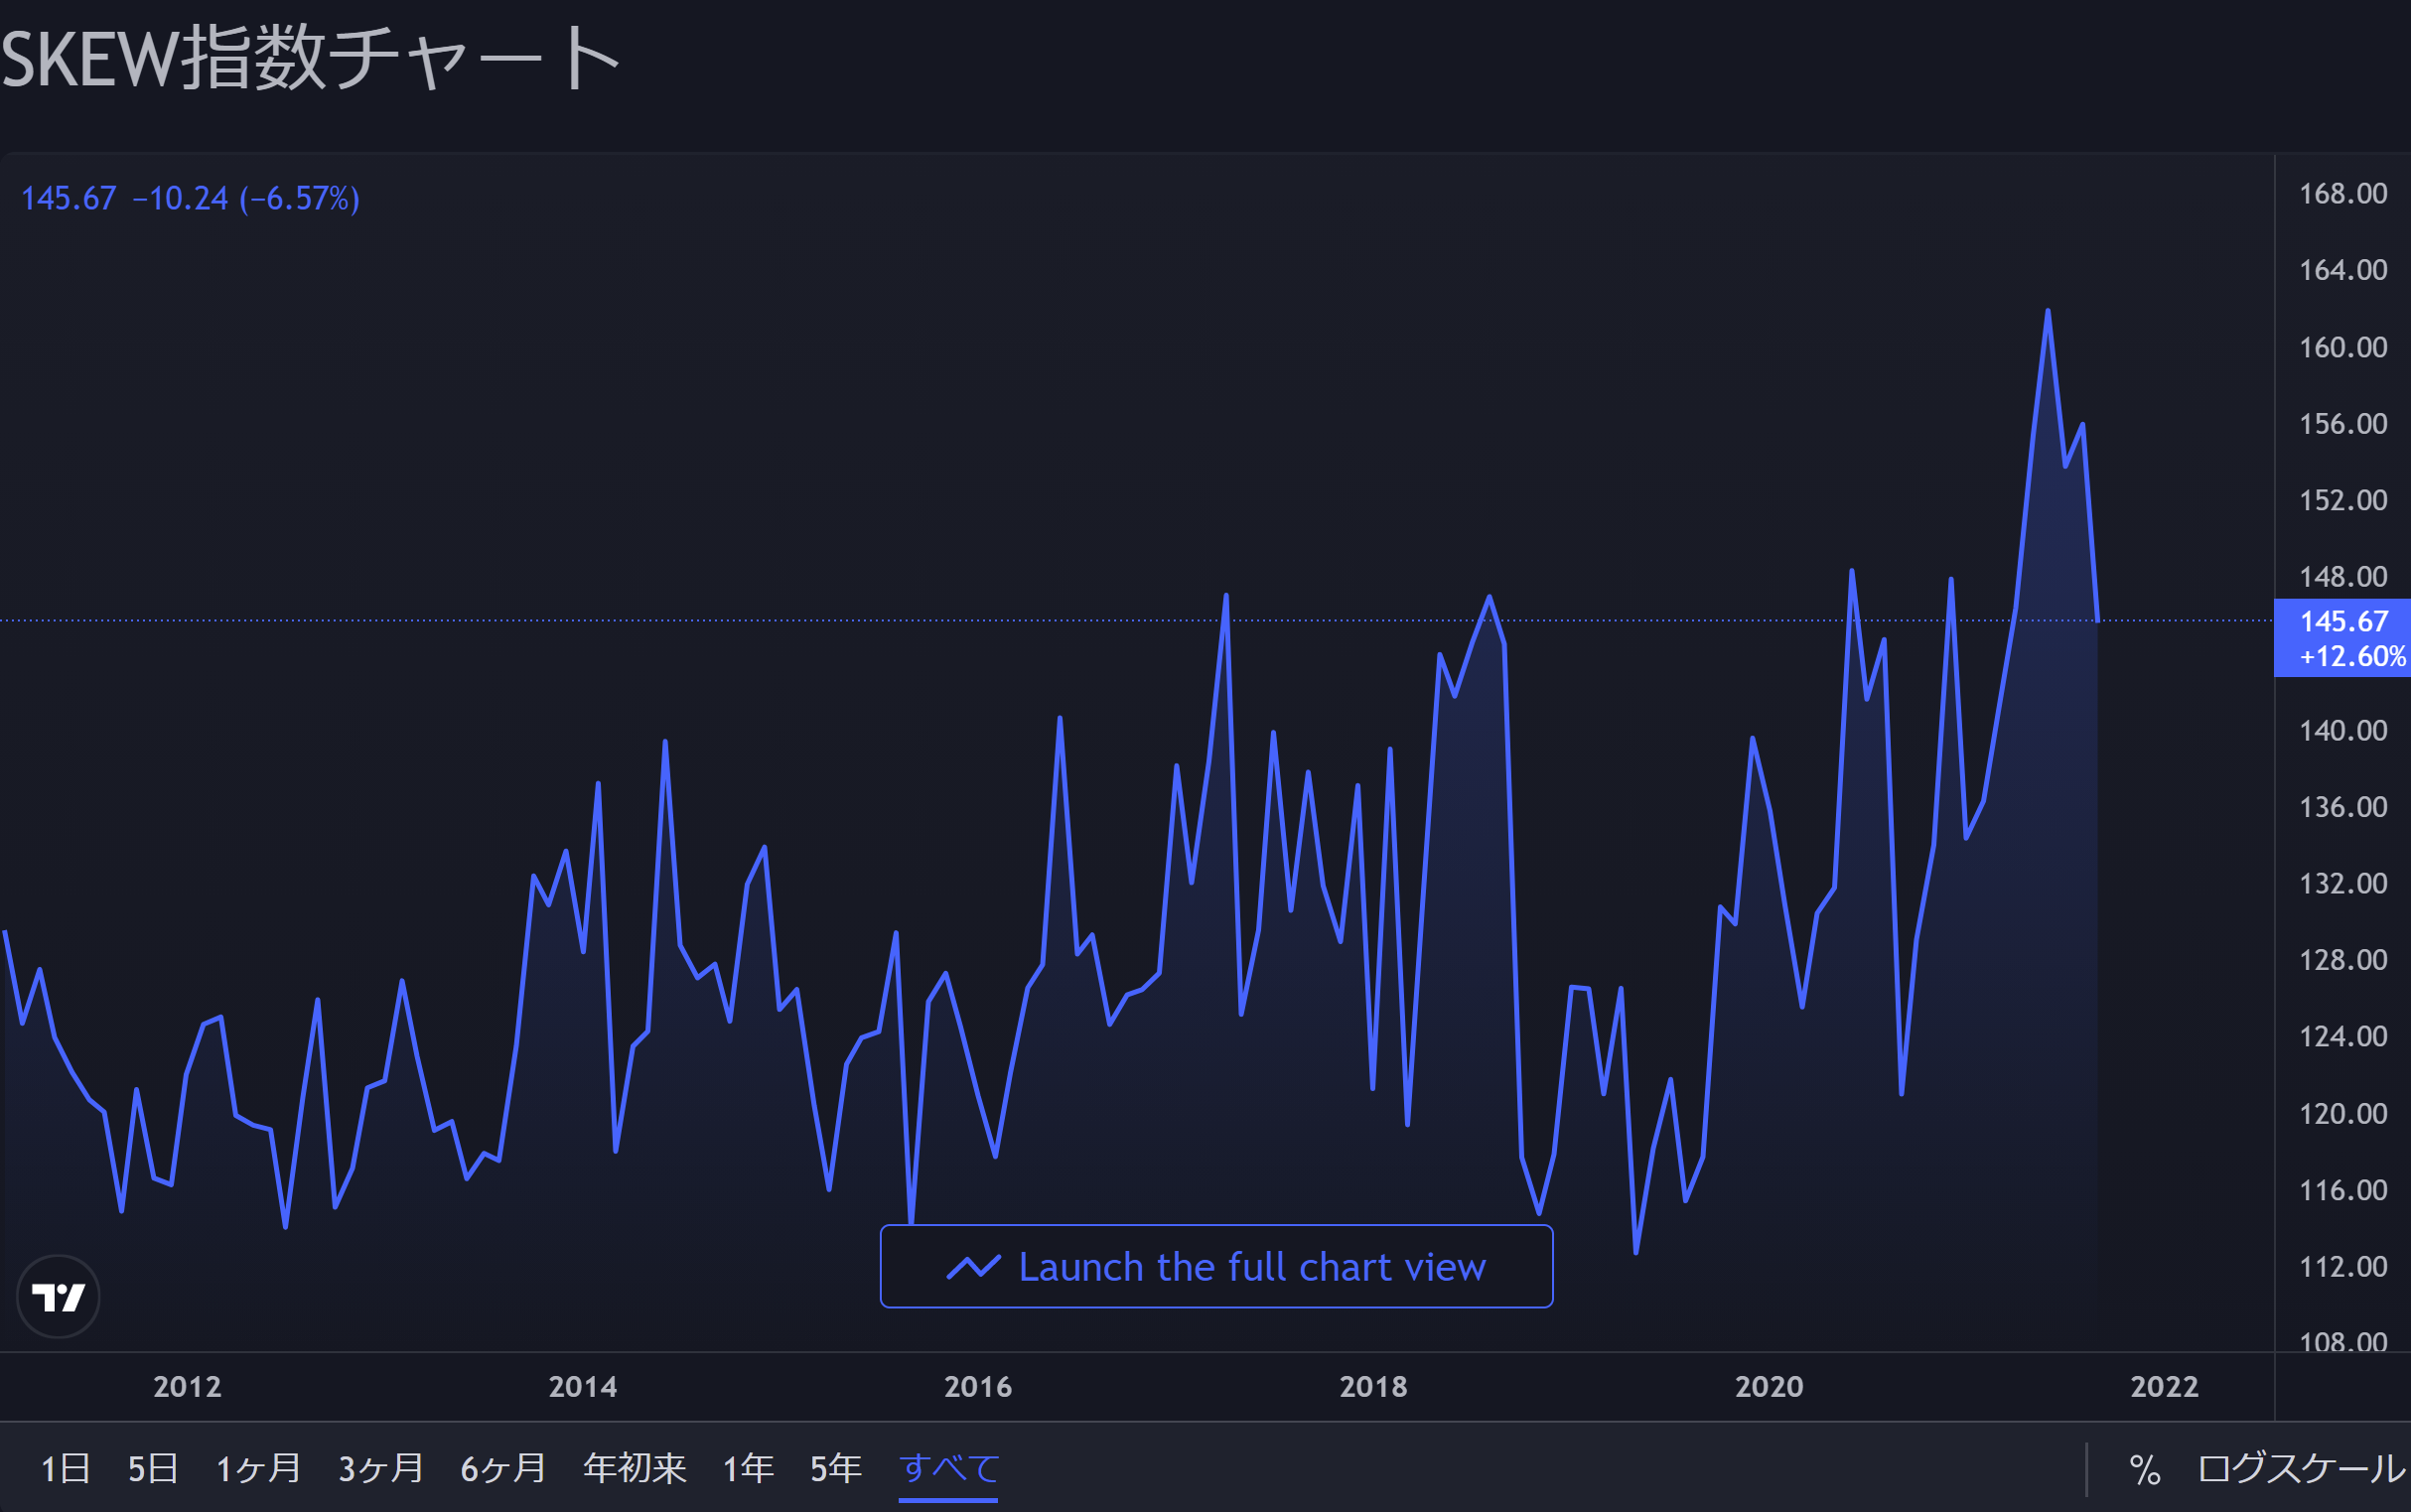Screen dimensions: 2411x1512
Task: Click the chart line icon in launch button
Action: (973, 1267)
